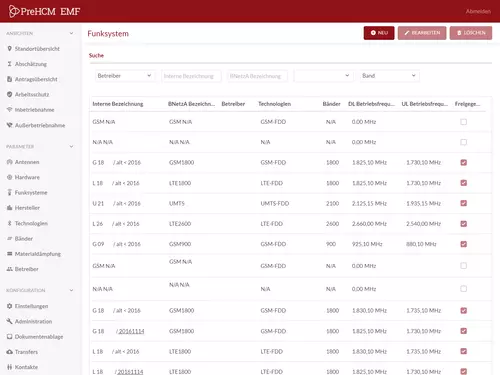The image size is (500, 375).
Task: Open Funksysteme in the sidebar menu
Action: coord(31,193)
